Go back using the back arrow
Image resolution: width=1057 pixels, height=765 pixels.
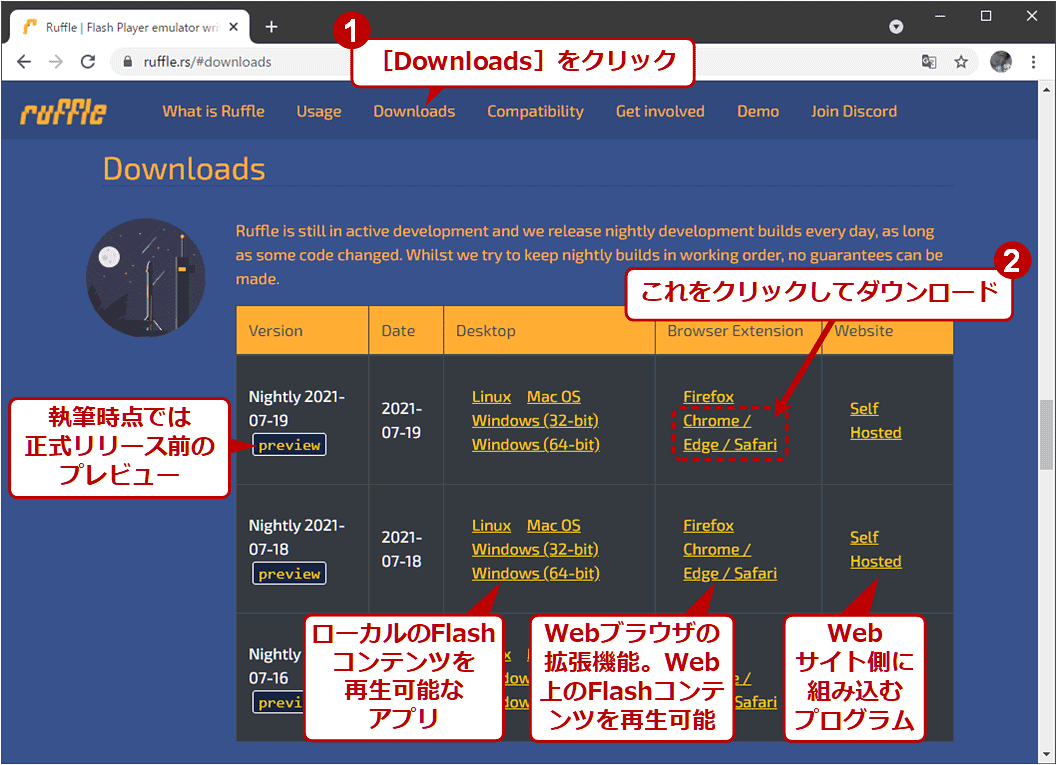(x=25, y=62)
